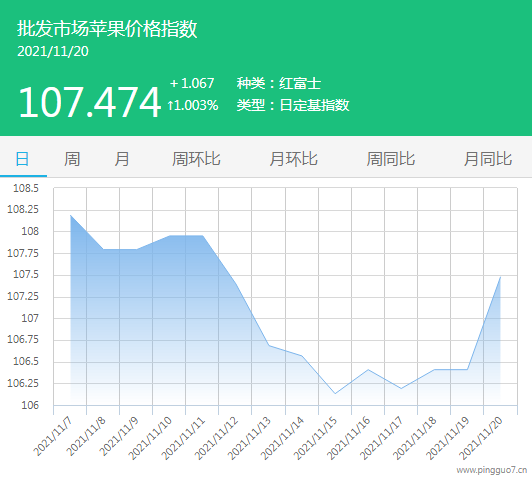Click the 2021/11/10 x-axis date label
Viewport: 532px width, 480px height.
(150, 438)
